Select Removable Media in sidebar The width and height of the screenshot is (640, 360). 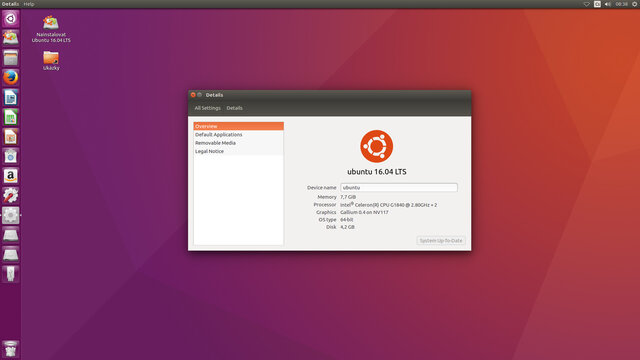238,143
